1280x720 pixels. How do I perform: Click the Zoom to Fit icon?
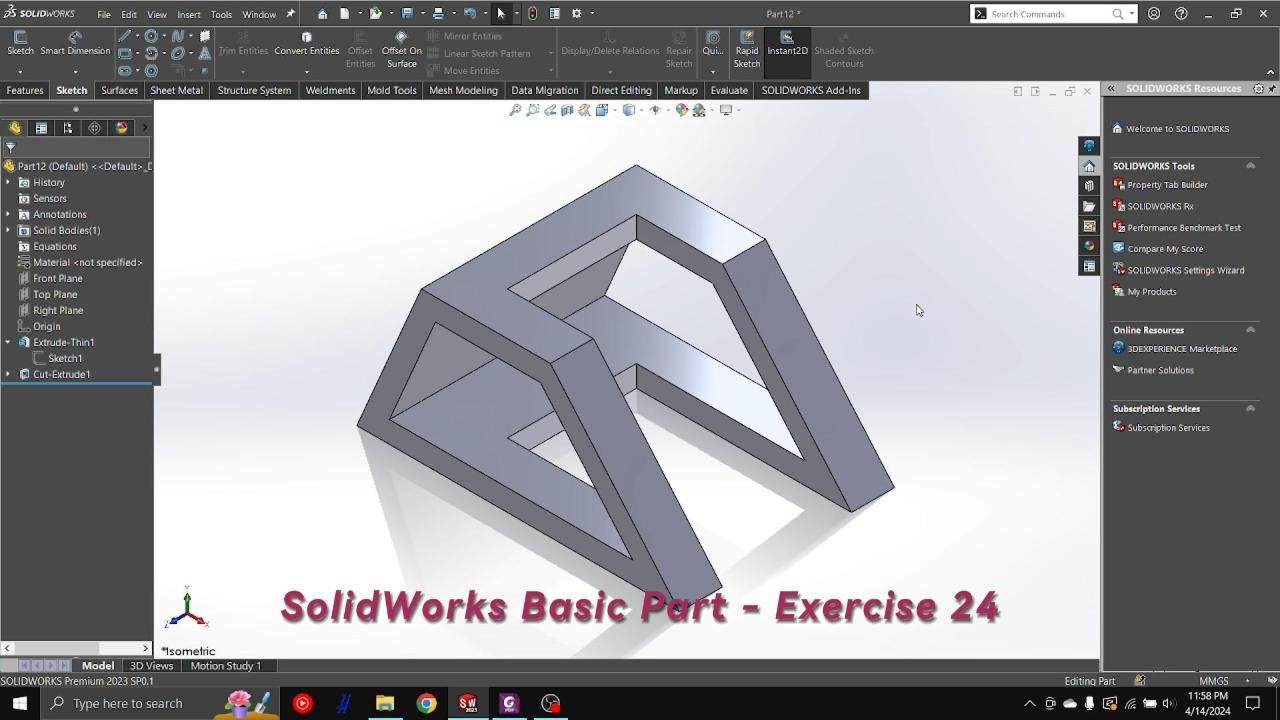coord(515,110)
